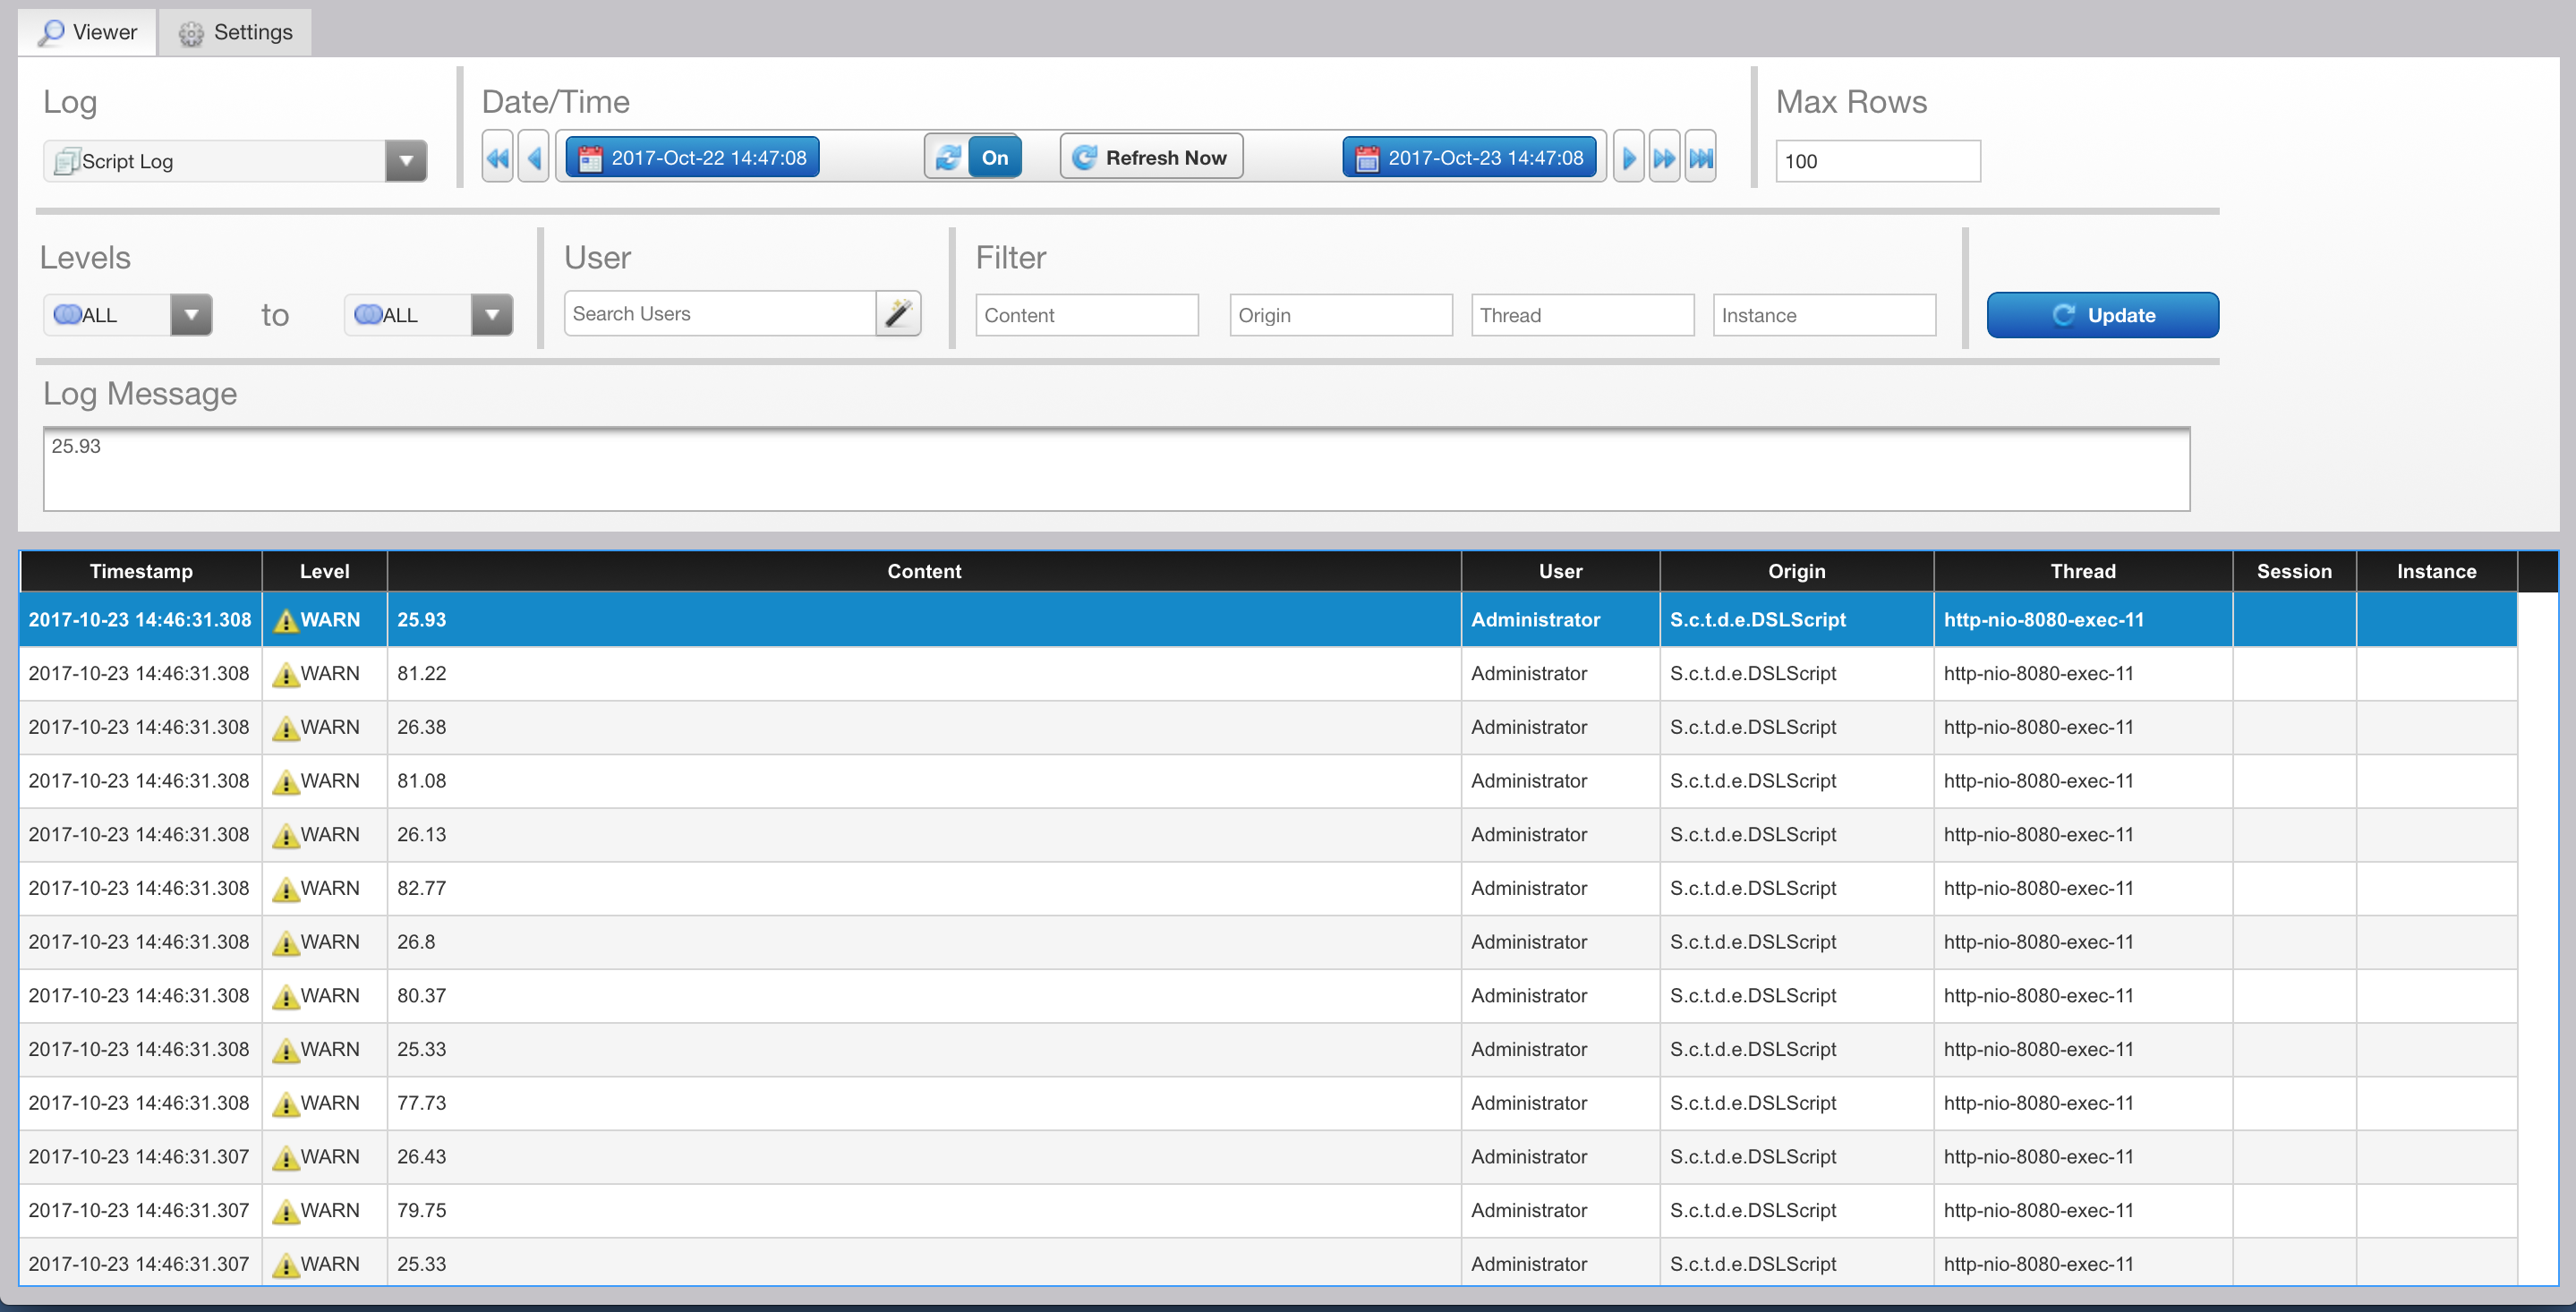Image resolution: width=2576 pixels, height=1312 pixels.
Task: Click the Search Users input field
Action: [718, 313]
